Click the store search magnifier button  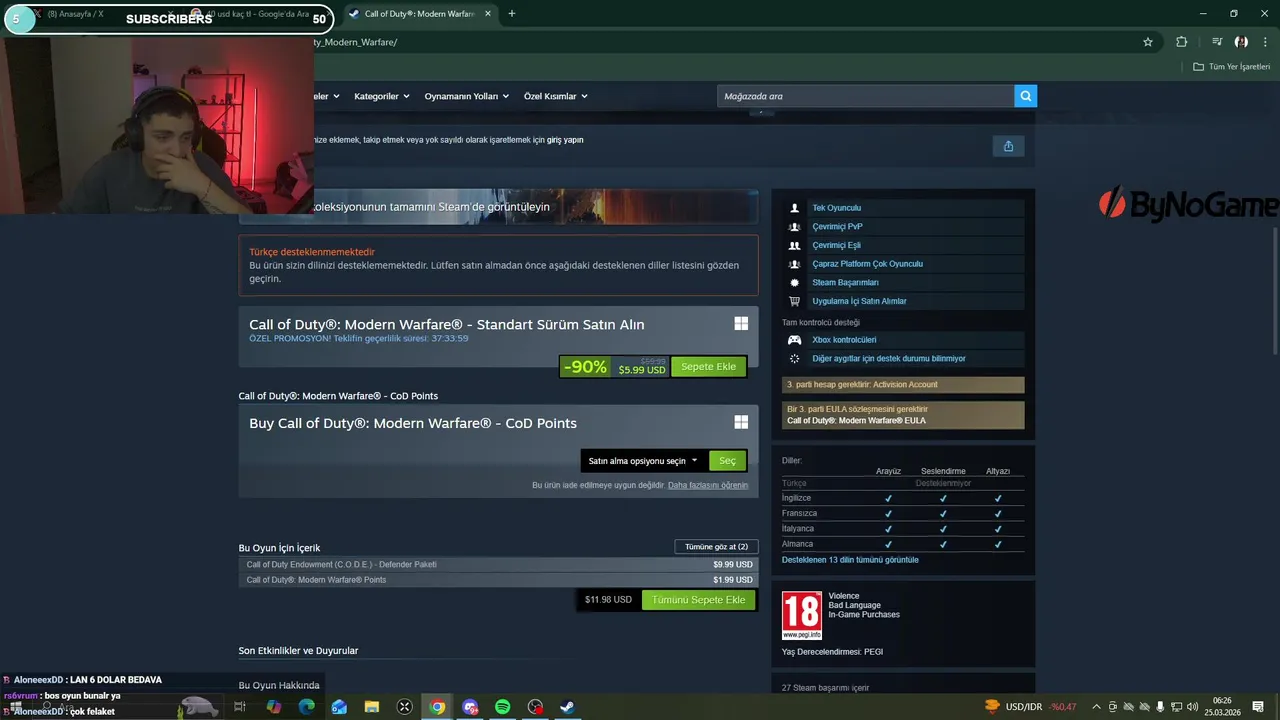coord(1025,96)
